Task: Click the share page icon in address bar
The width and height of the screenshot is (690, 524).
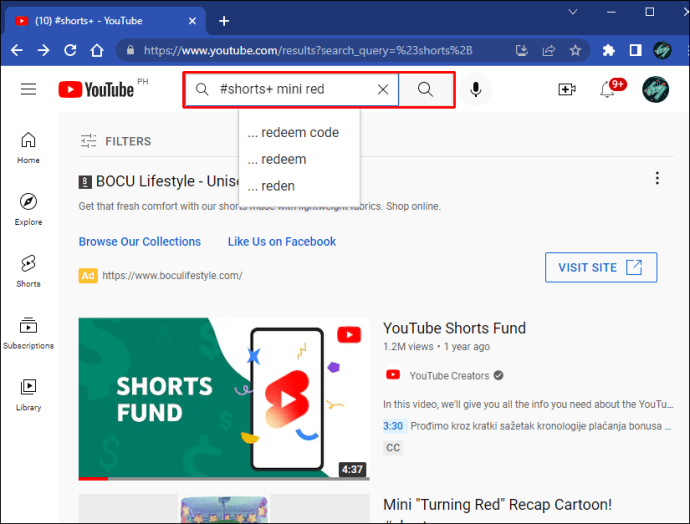Action: click(548, 50)
